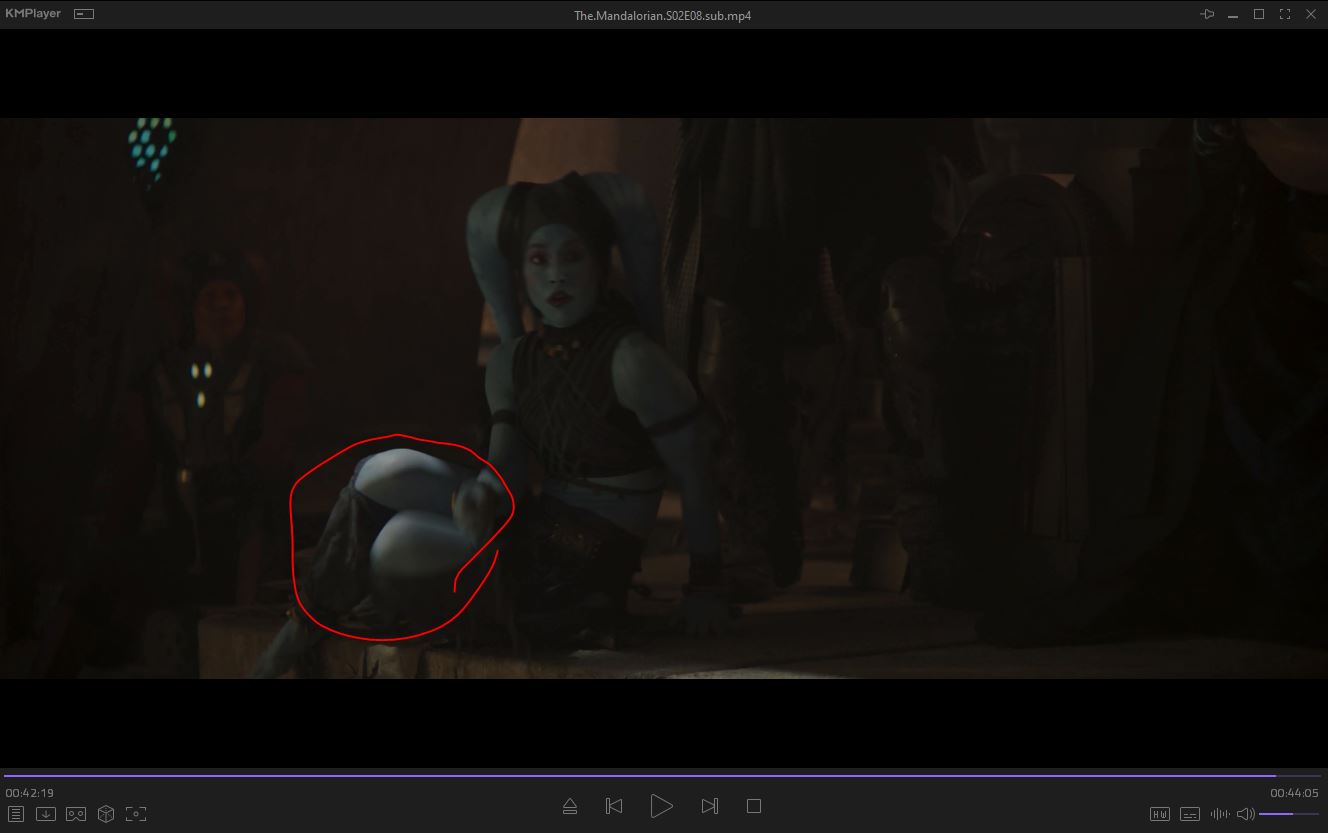Click the screen capture frame icon

click(x=136, y=814)
